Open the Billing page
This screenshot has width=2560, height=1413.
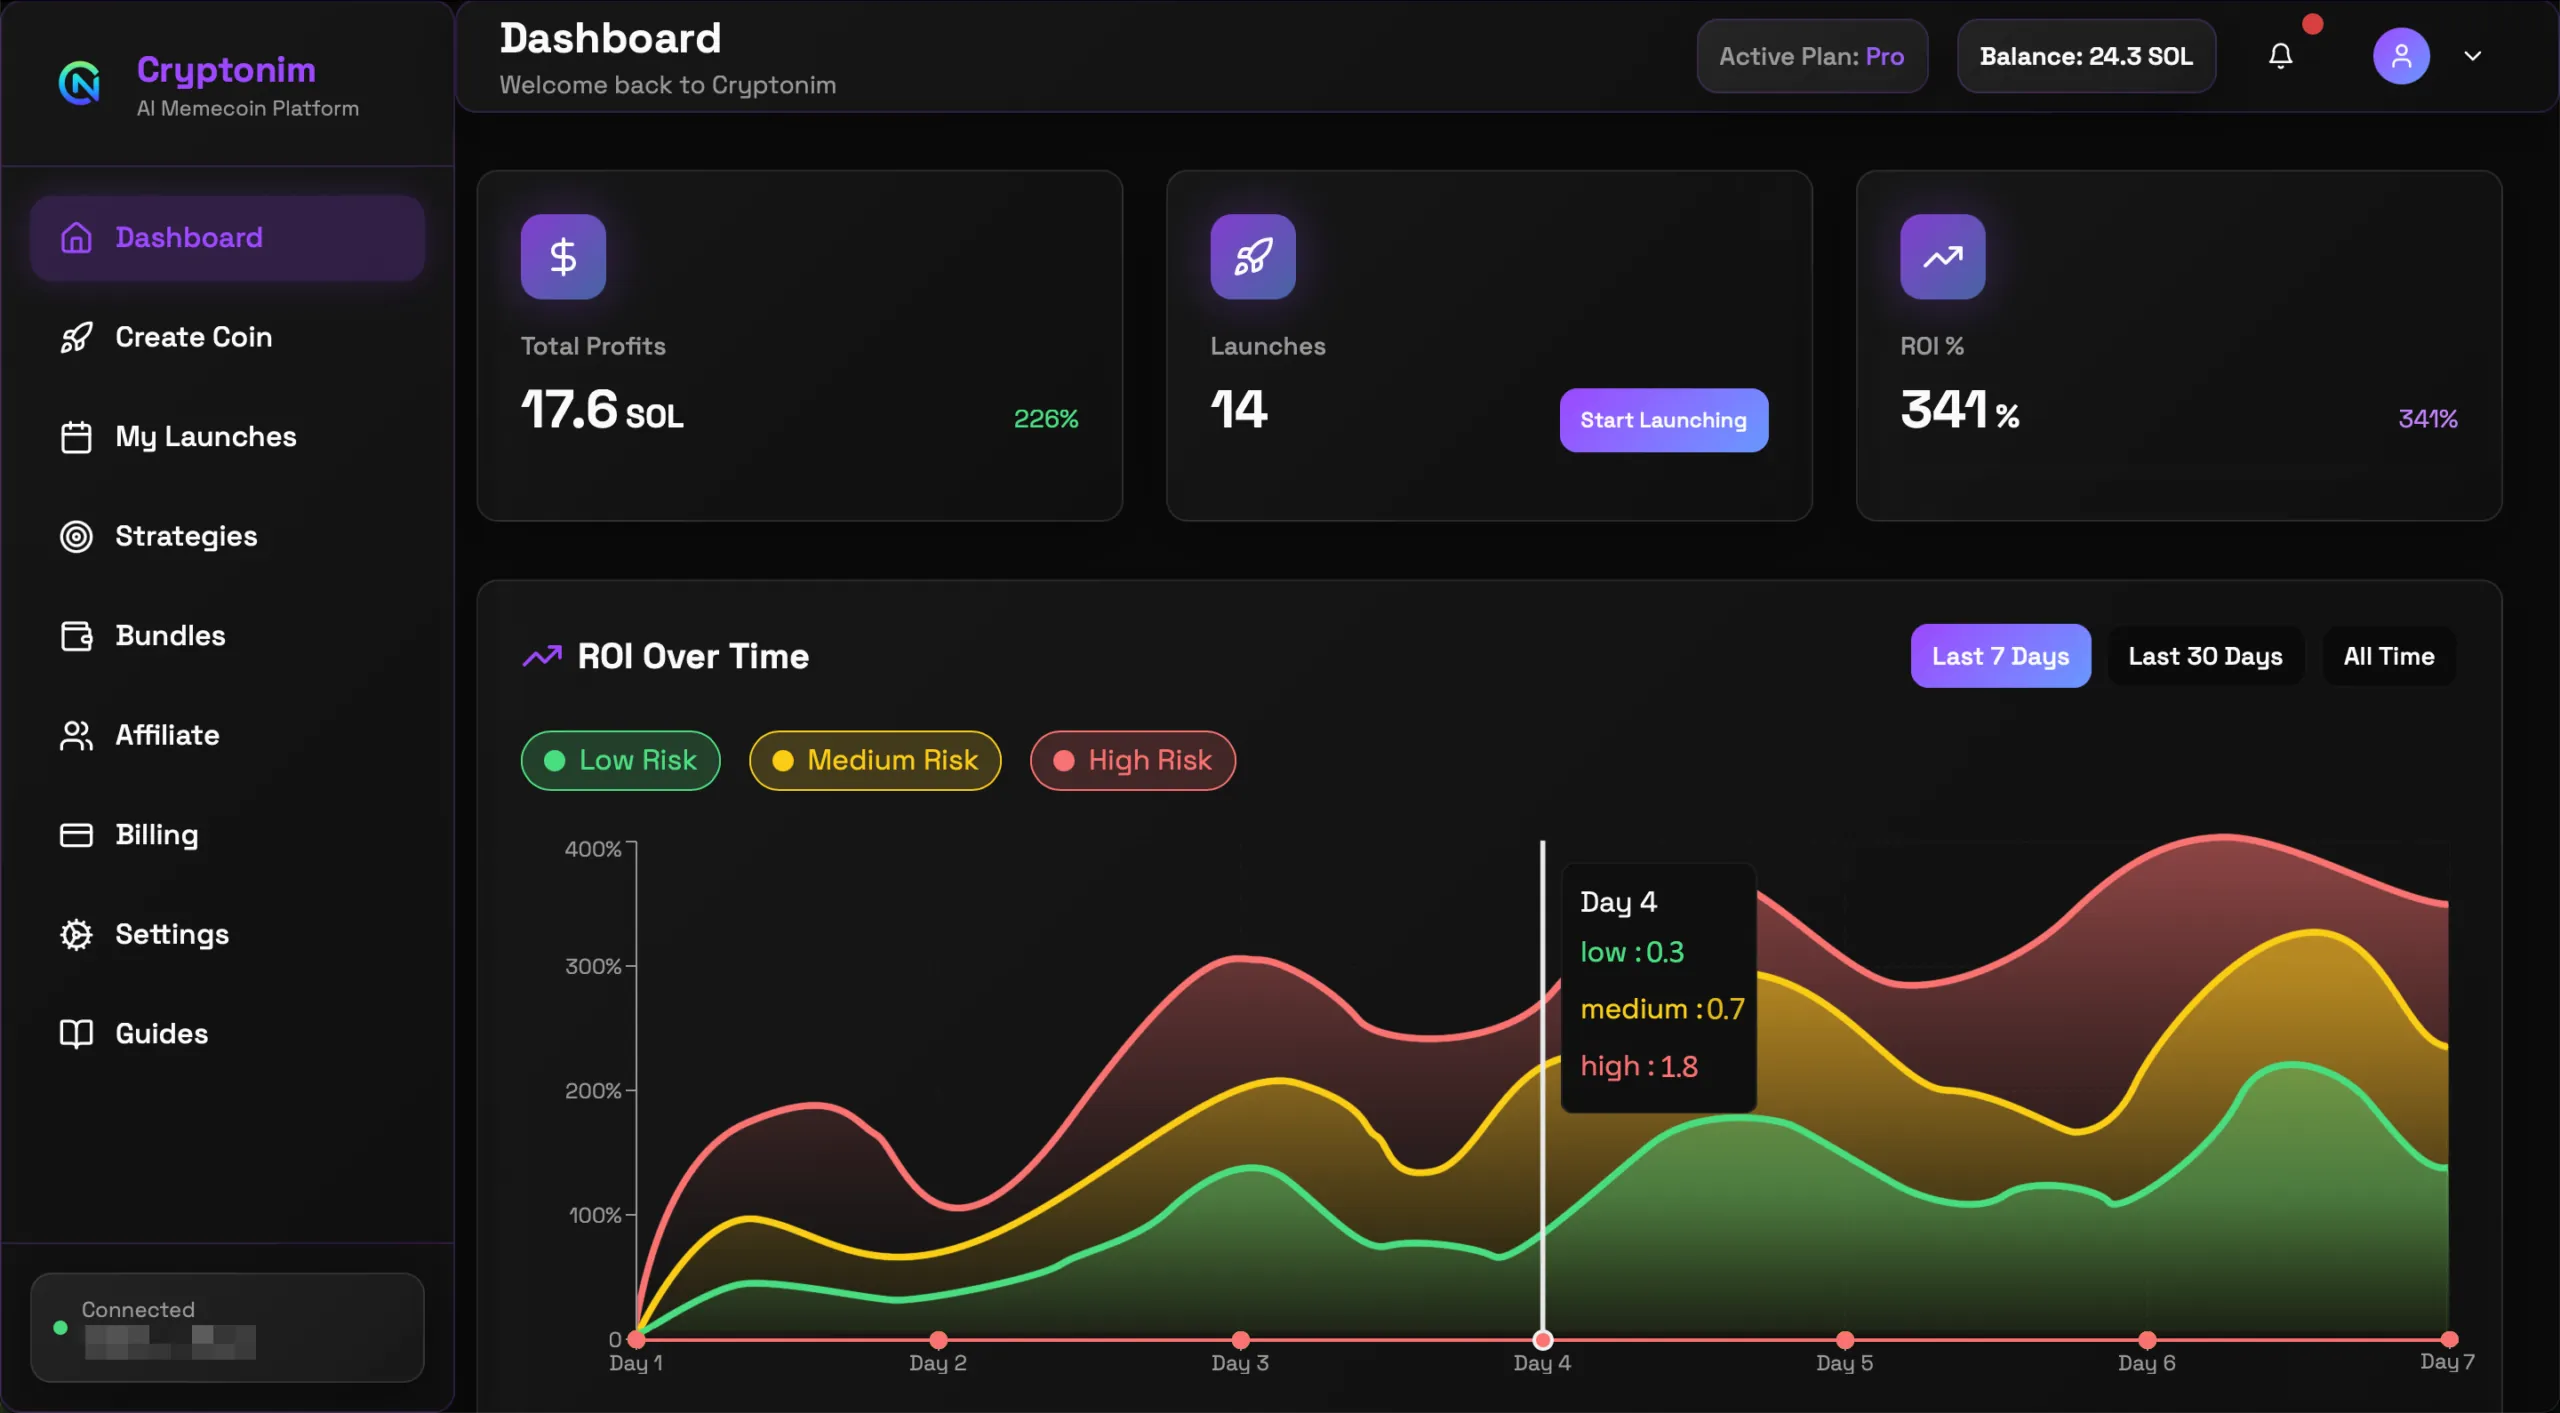[227, 835]
